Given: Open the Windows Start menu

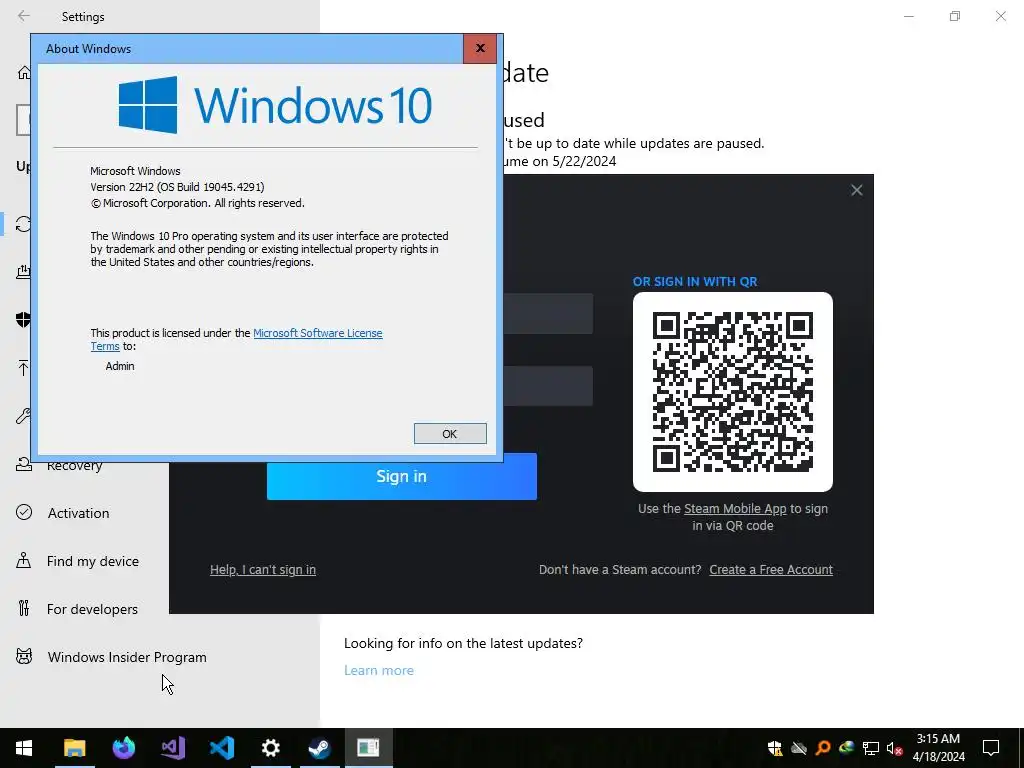Looking at the screenshot, I should click(24, 748).
